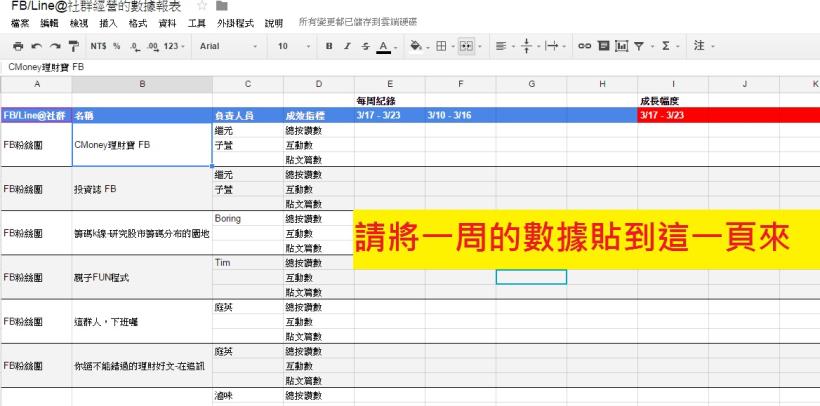Screen dimensions: 820x406
Task: Open the 123 number formats dropdown
Action: pos(174,46)
